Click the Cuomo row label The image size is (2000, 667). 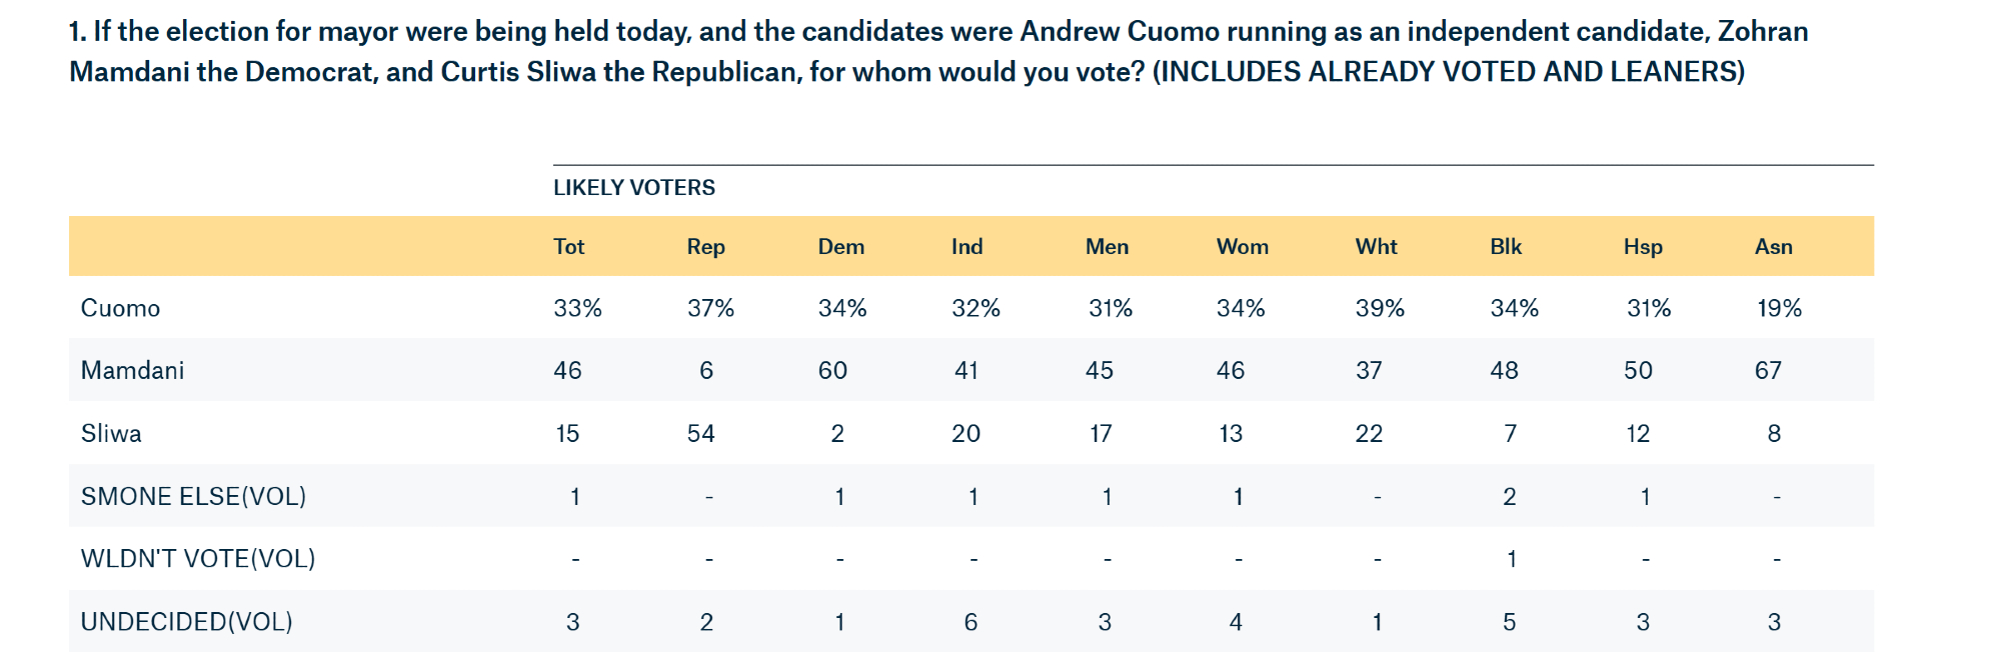tap(120, 308)
